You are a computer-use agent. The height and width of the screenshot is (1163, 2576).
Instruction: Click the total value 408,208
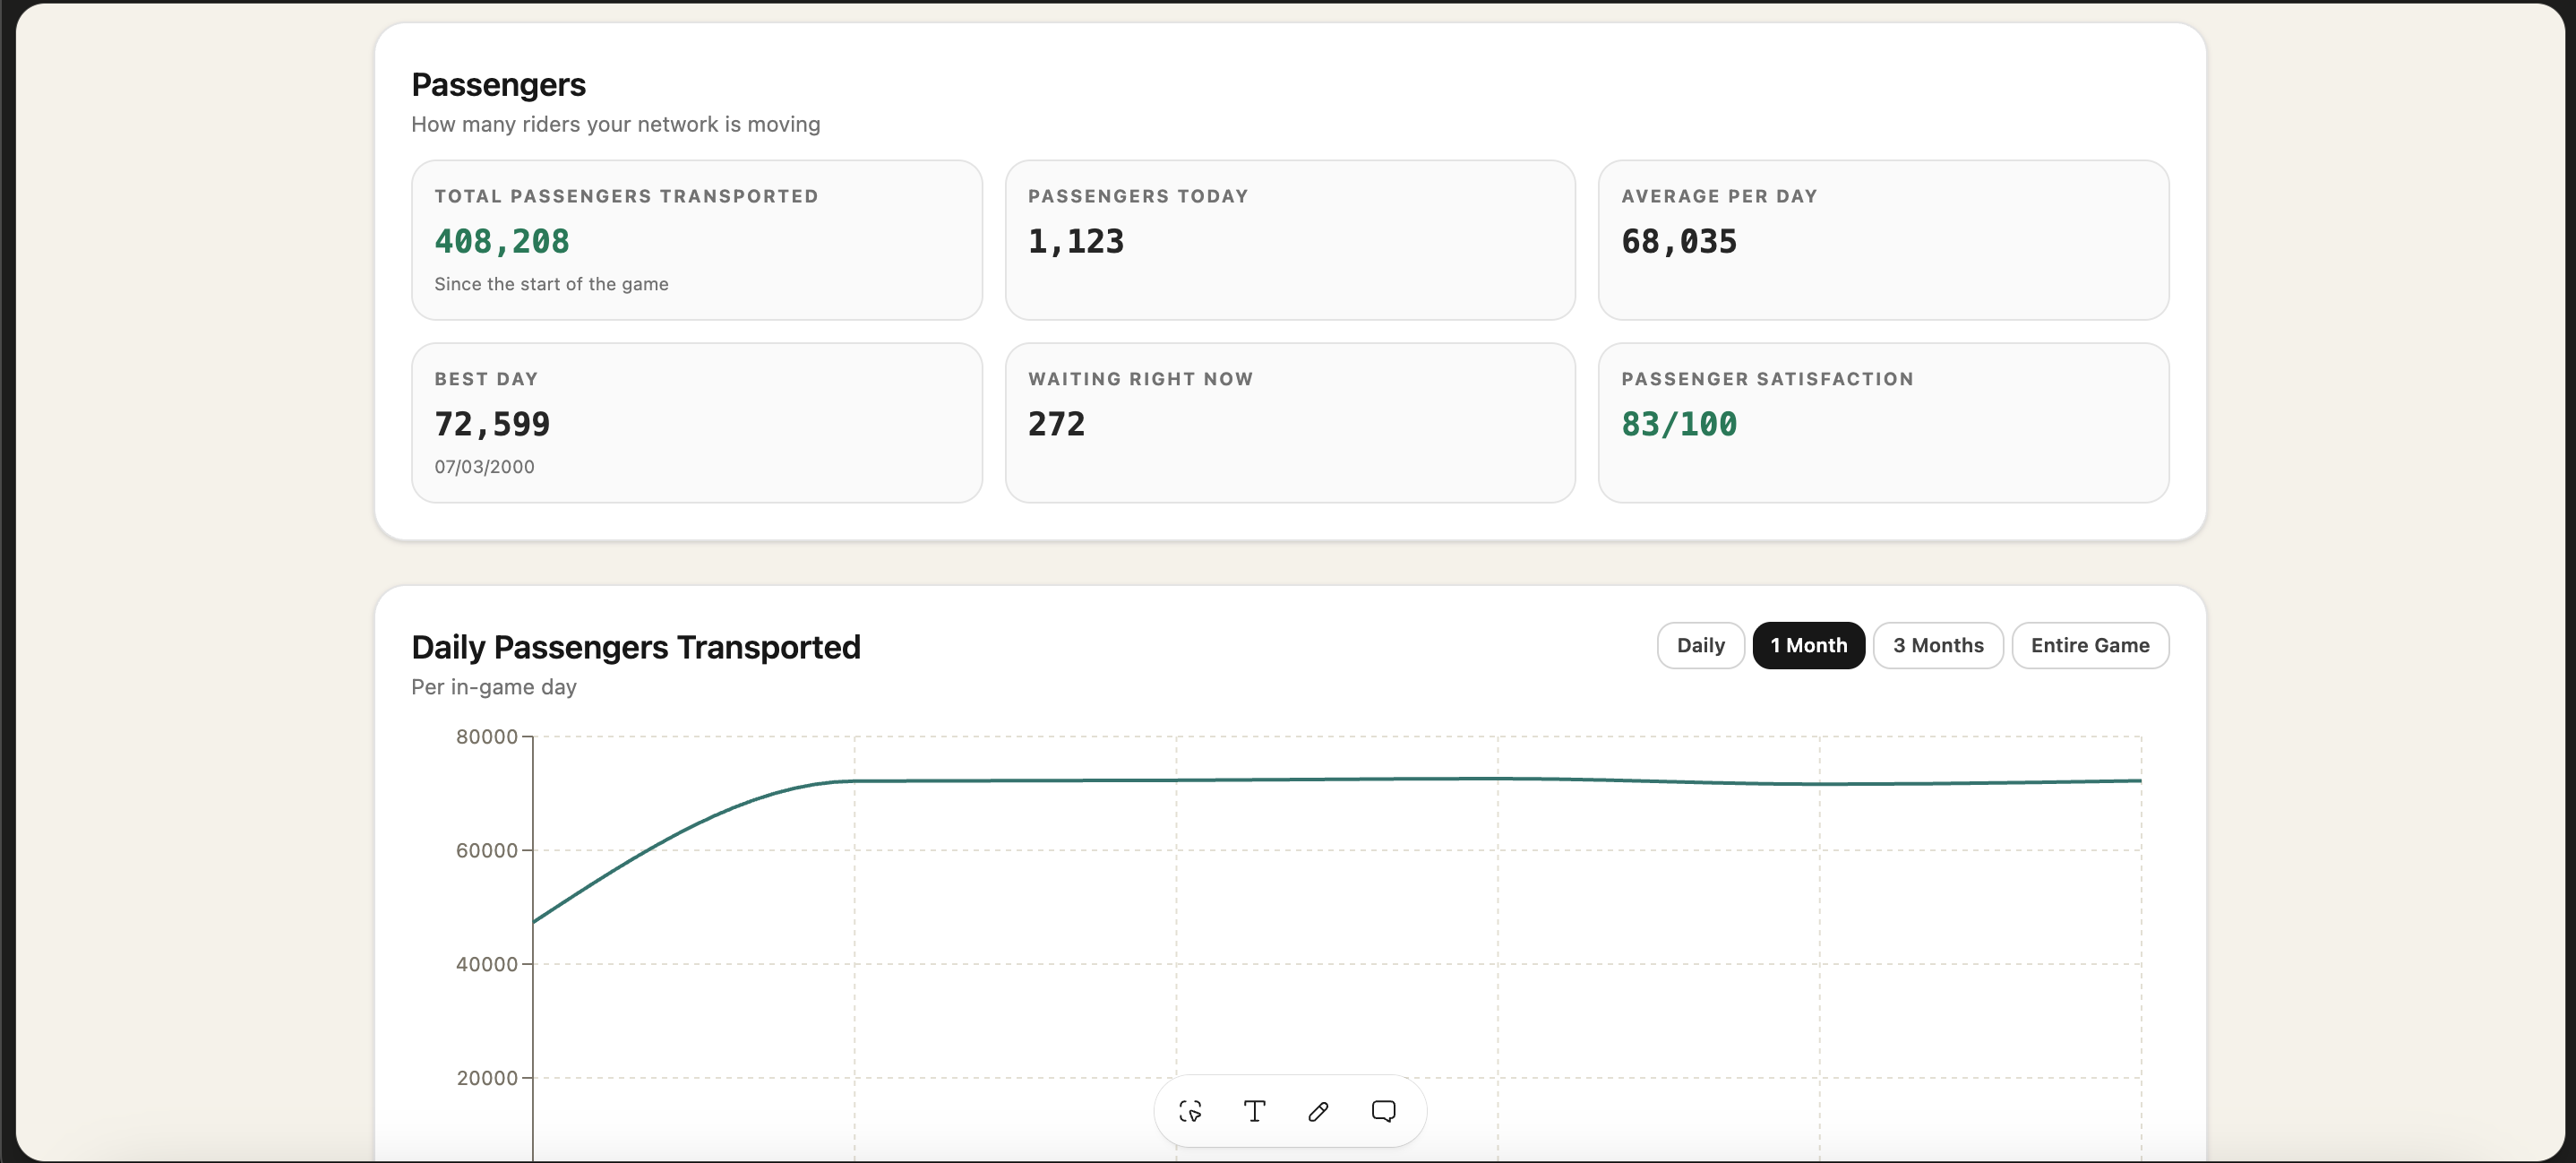tap(502, 241)
